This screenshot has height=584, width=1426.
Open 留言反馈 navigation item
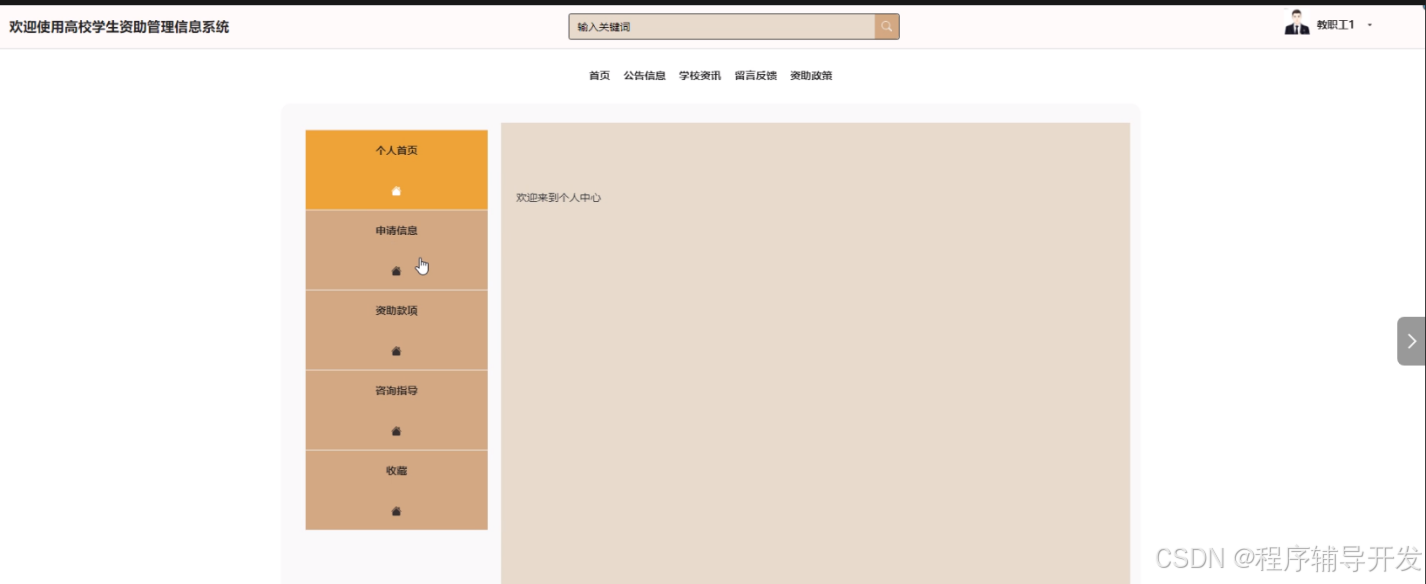click(x=755, y=76)
